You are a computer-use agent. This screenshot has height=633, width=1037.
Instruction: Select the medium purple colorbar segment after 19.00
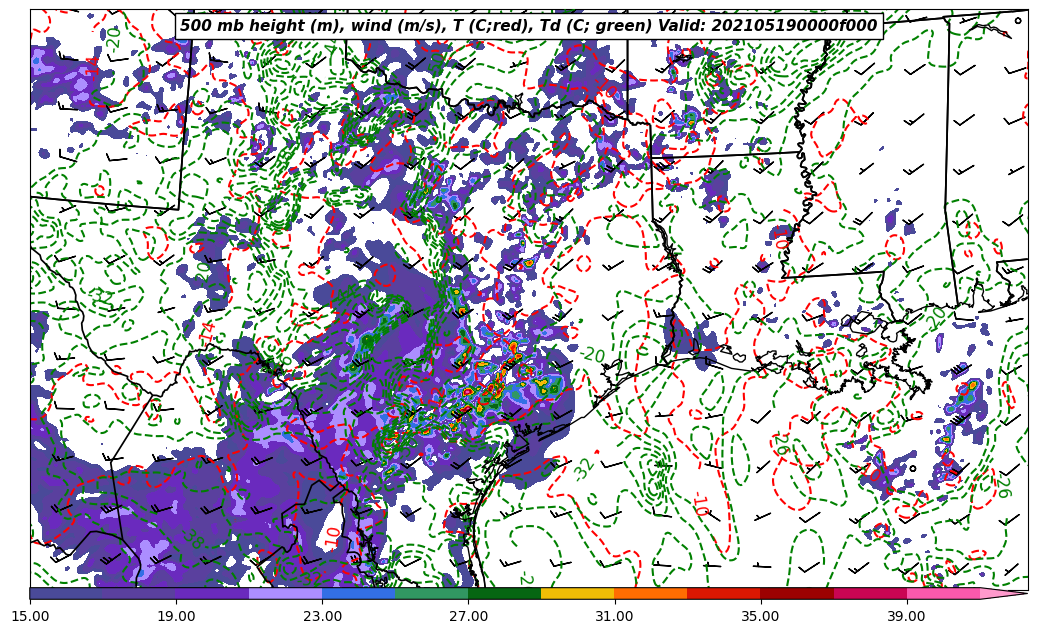212,593
